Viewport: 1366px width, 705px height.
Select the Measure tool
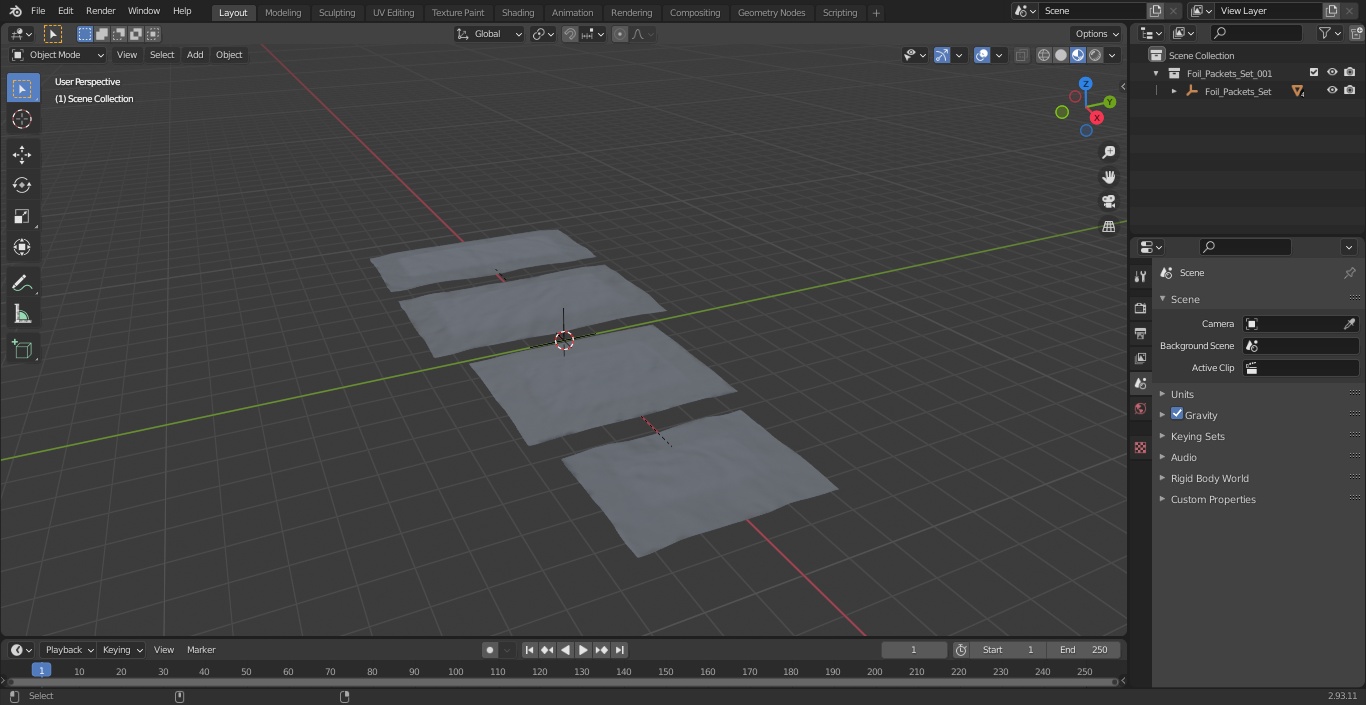click(x=22, y=315)
